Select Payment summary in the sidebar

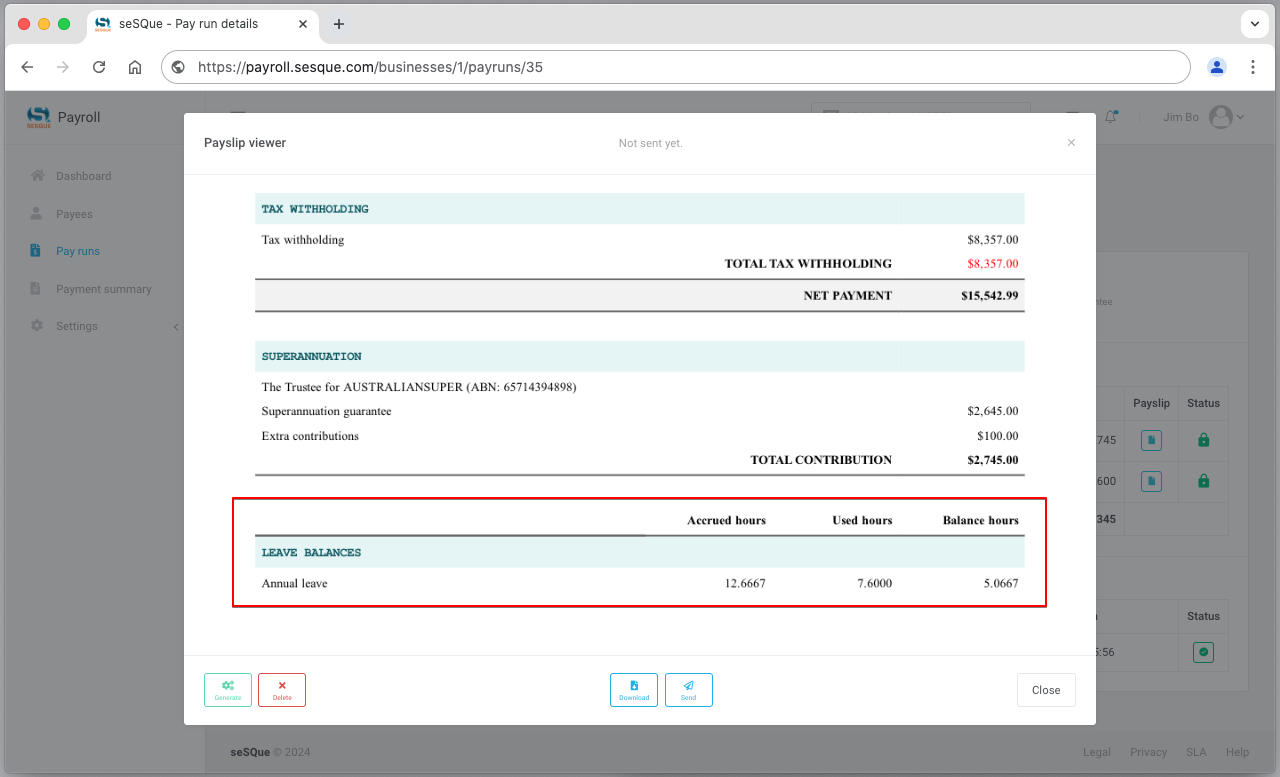point(103,289)
